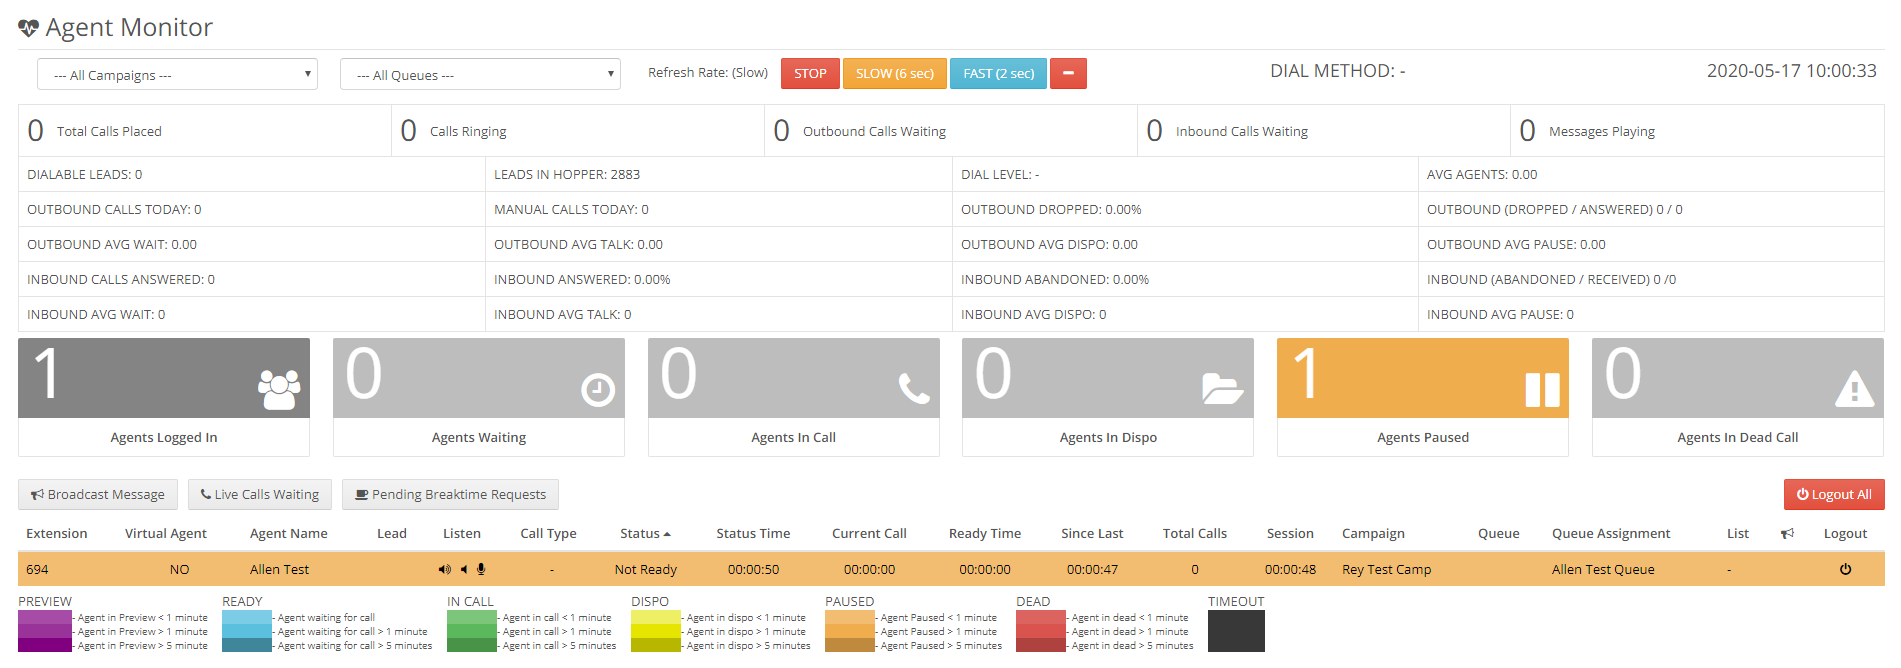Sort by Queue Assignment column header
Viewport: 1901px width, 668px height.
click(1611, 533)
